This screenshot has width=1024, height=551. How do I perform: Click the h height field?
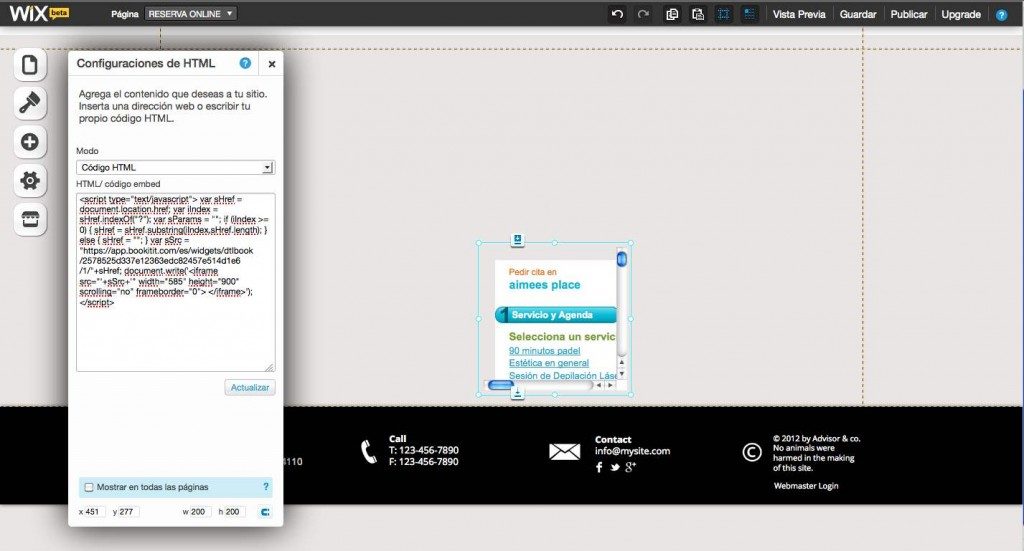pos(234,512)
